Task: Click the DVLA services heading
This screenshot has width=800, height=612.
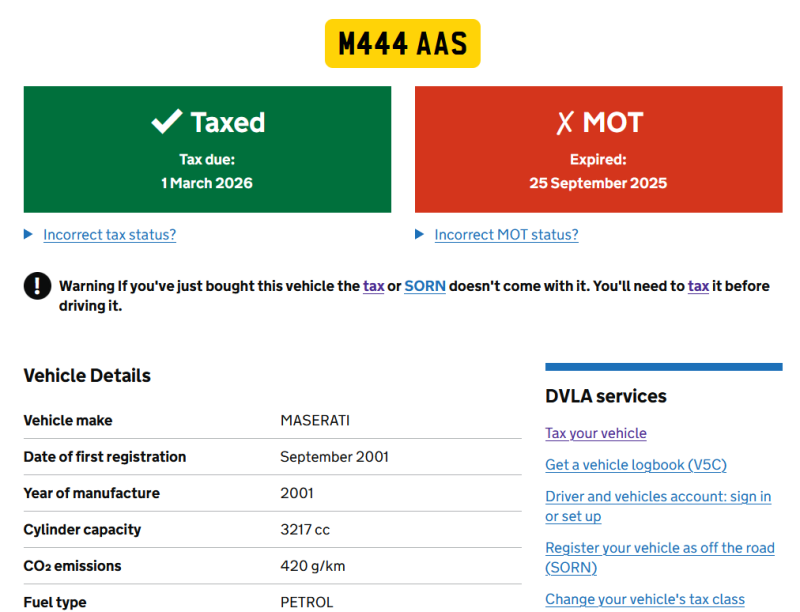Action: pos(605,396)
